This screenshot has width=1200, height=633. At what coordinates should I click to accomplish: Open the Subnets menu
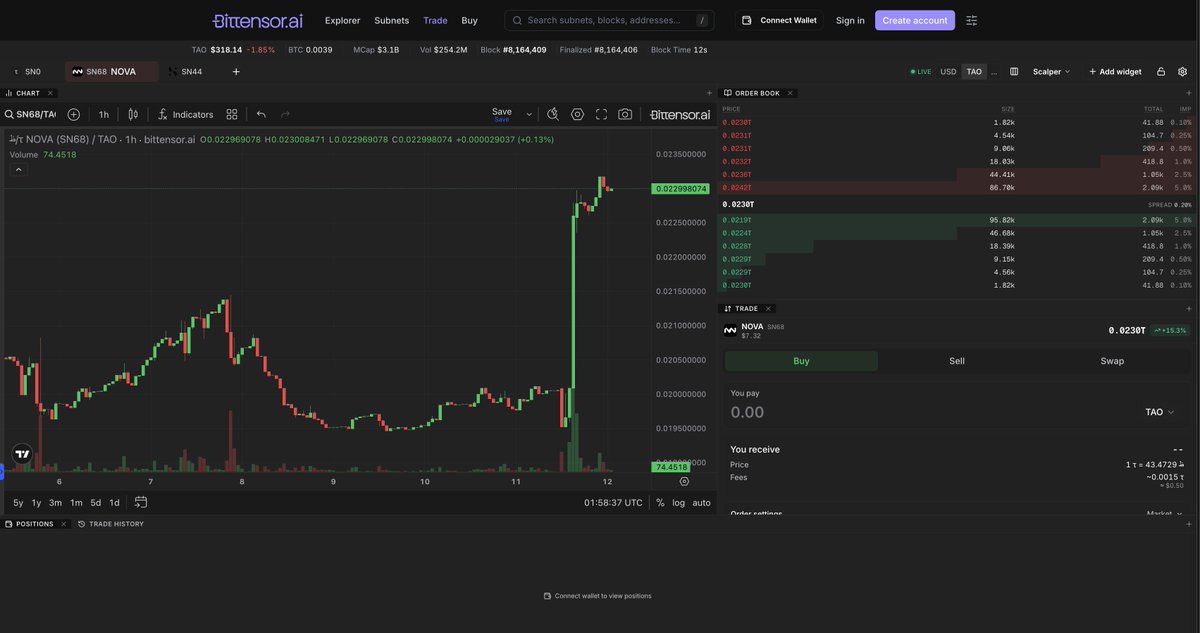[391, 20]
